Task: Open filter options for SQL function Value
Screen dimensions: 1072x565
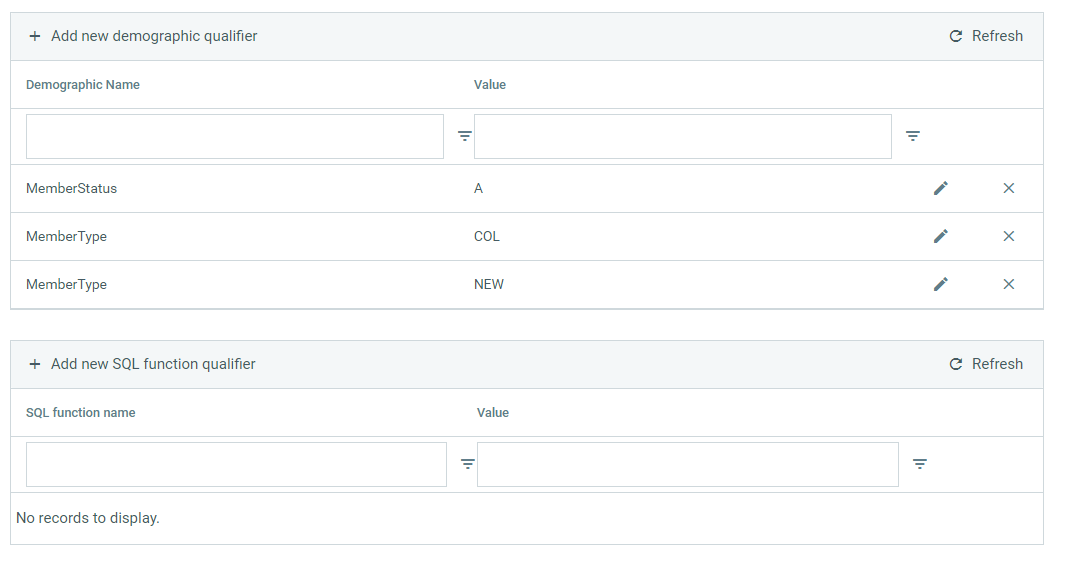Action: 920,464
